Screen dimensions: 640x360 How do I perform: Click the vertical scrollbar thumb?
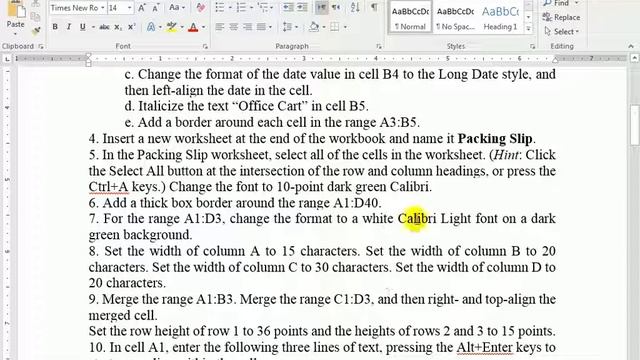tap(634, 125)
